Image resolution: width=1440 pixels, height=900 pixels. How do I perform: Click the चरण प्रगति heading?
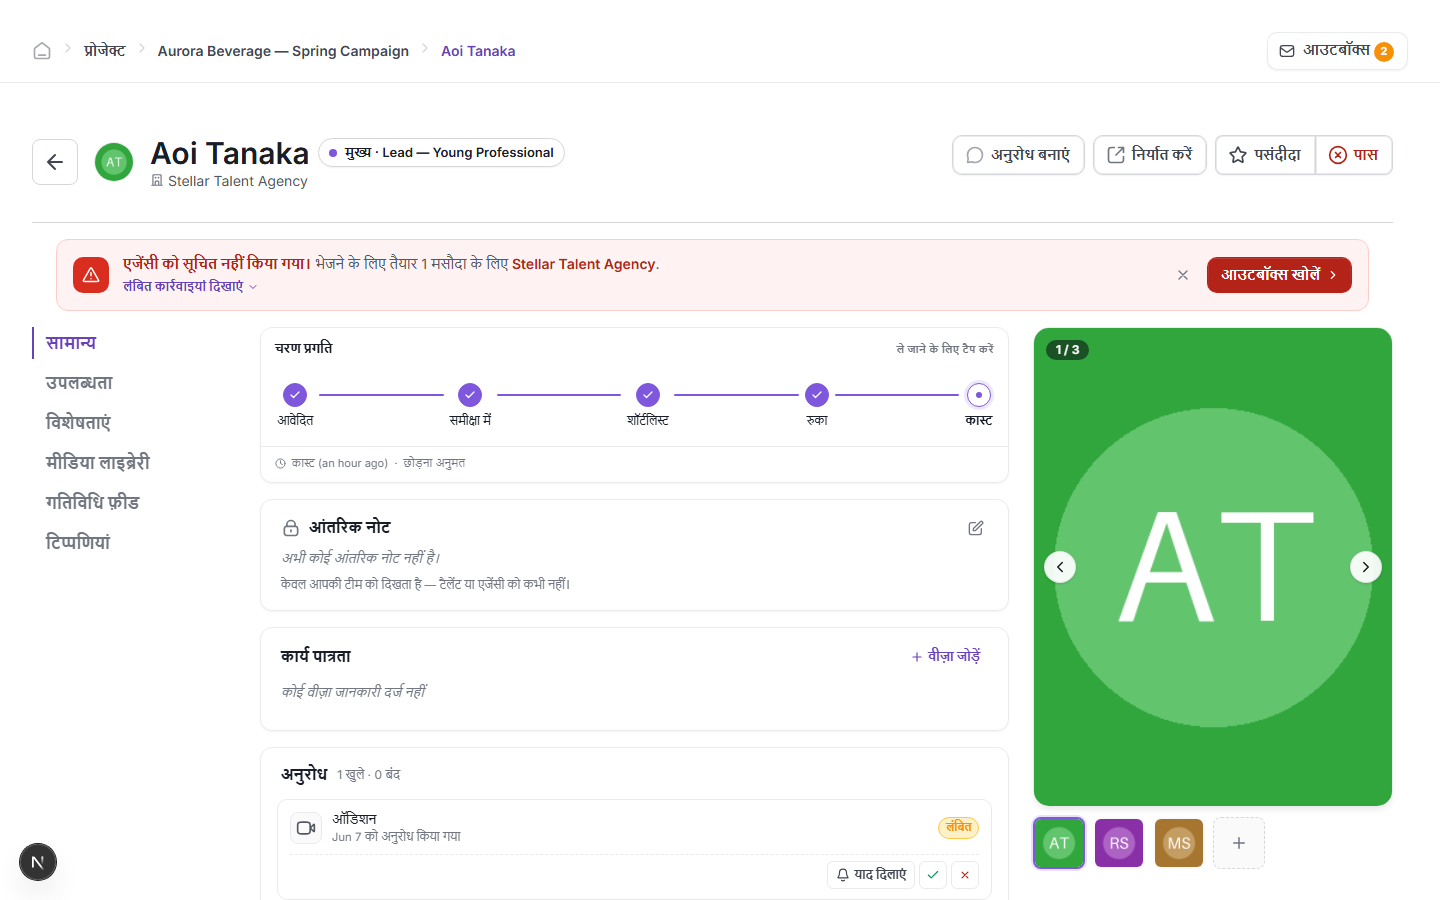pyautogui.click(x=304, y=348)
